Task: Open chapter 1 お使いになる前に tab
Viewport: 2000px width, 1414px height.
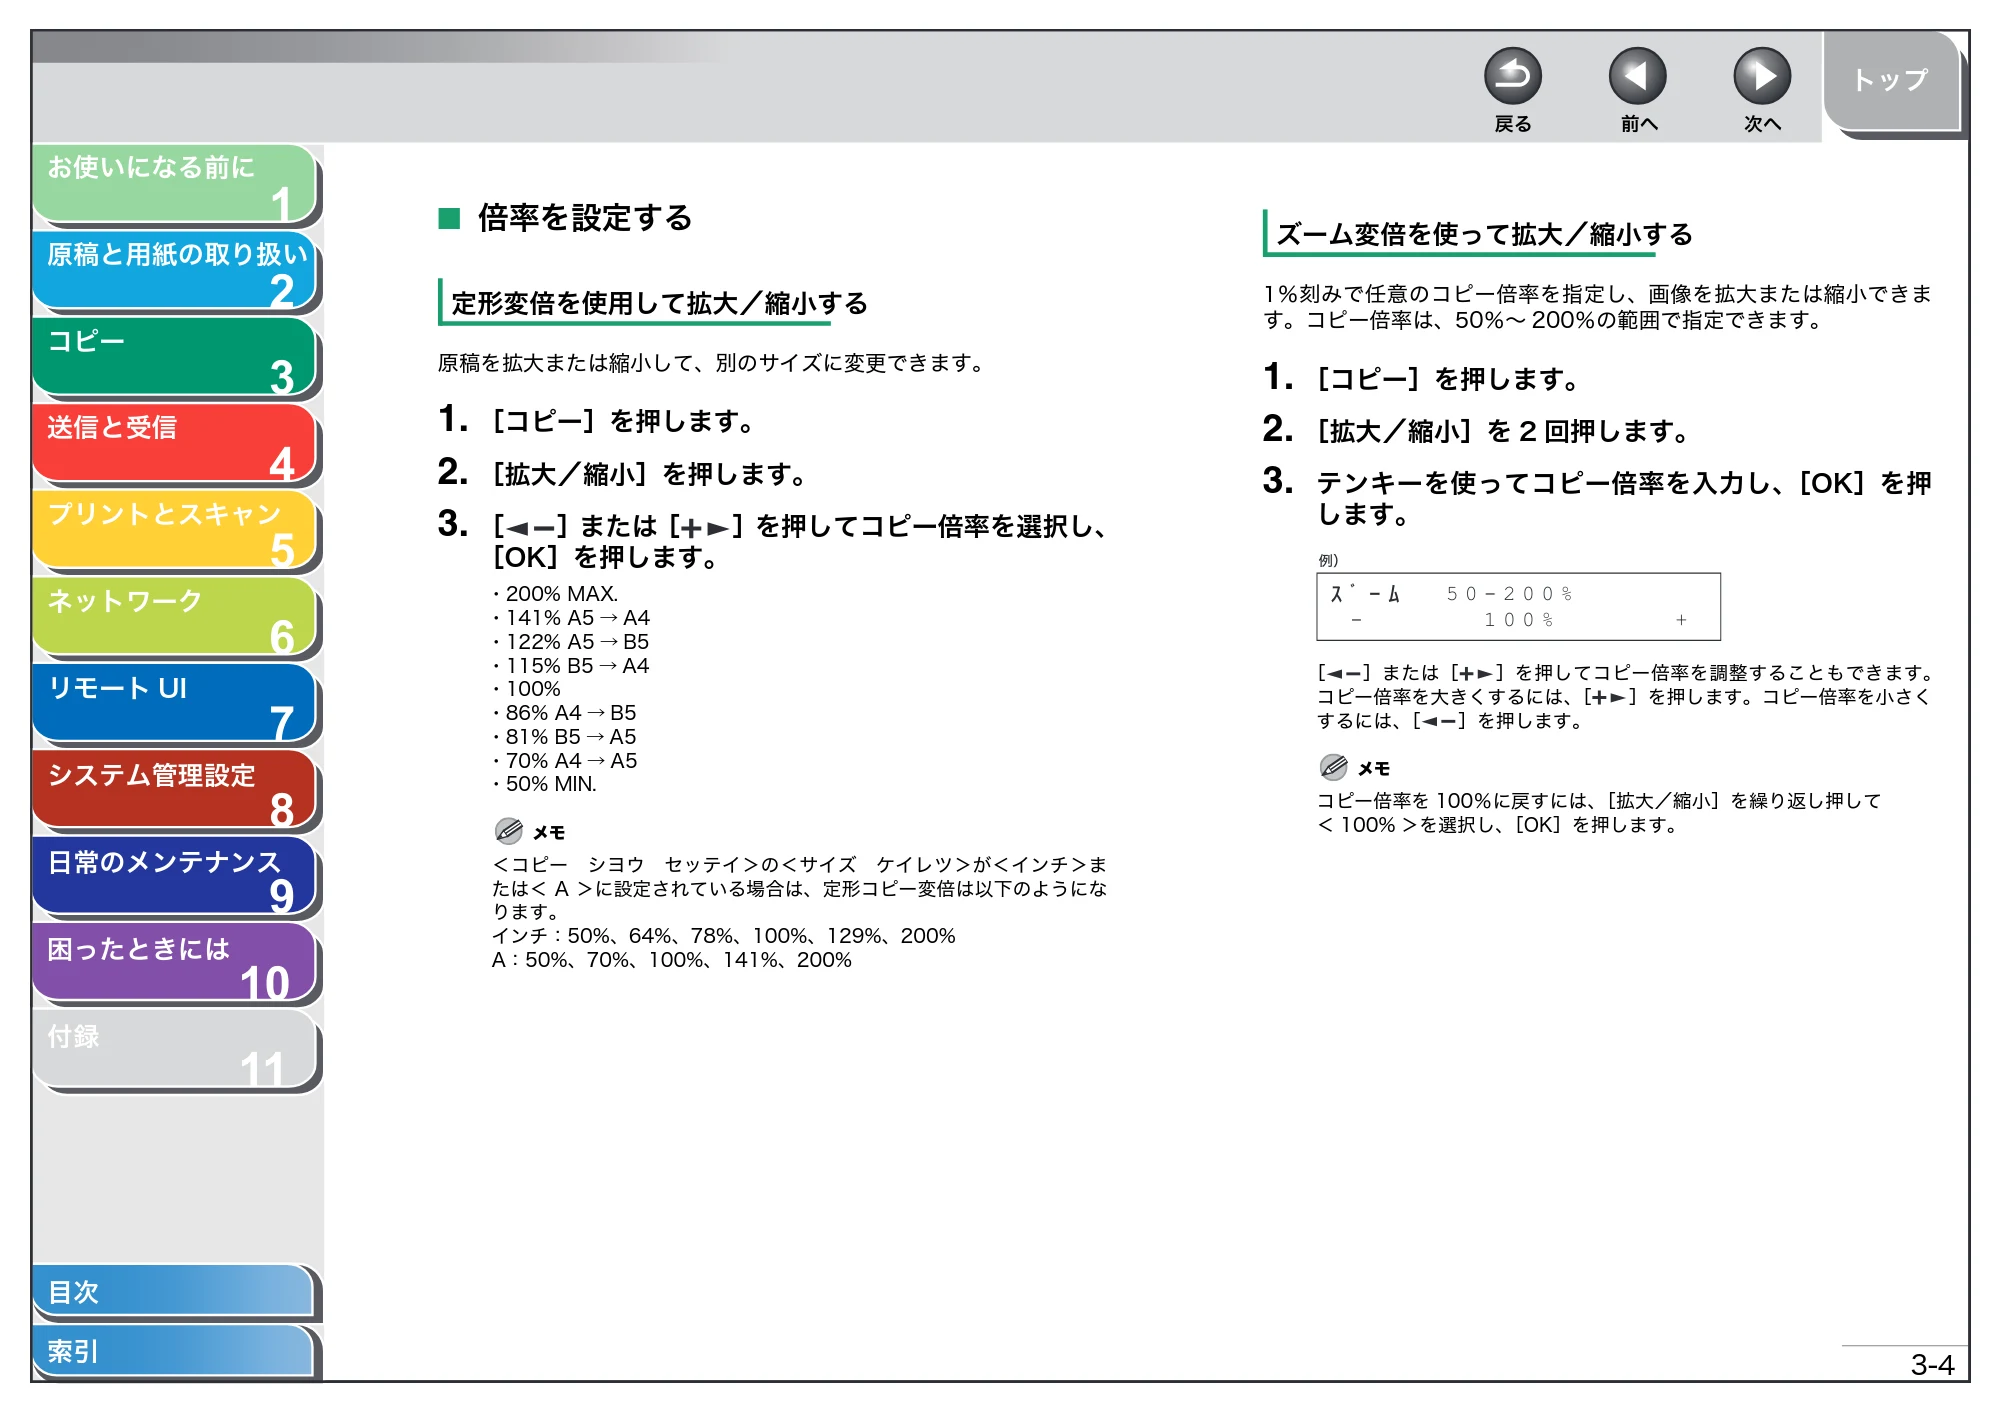Action: click(175, 183)
